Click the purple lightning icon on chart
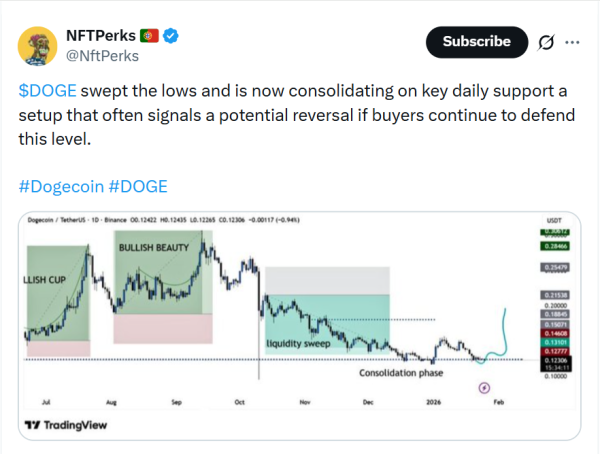The height and width of the screenshot is (454, 600). pyautogui.click(x=484, y=387)
